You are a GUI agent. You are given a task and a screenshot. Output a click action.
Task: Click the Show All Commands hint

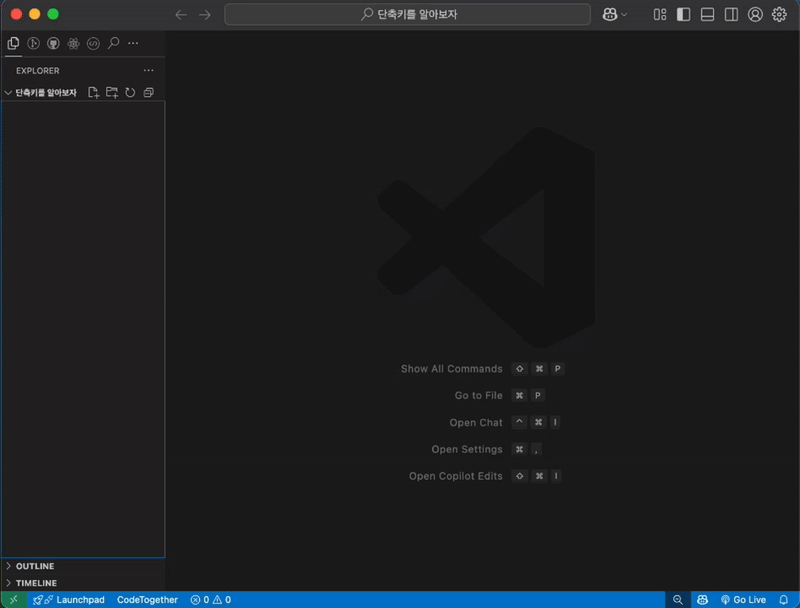point(452,369)
